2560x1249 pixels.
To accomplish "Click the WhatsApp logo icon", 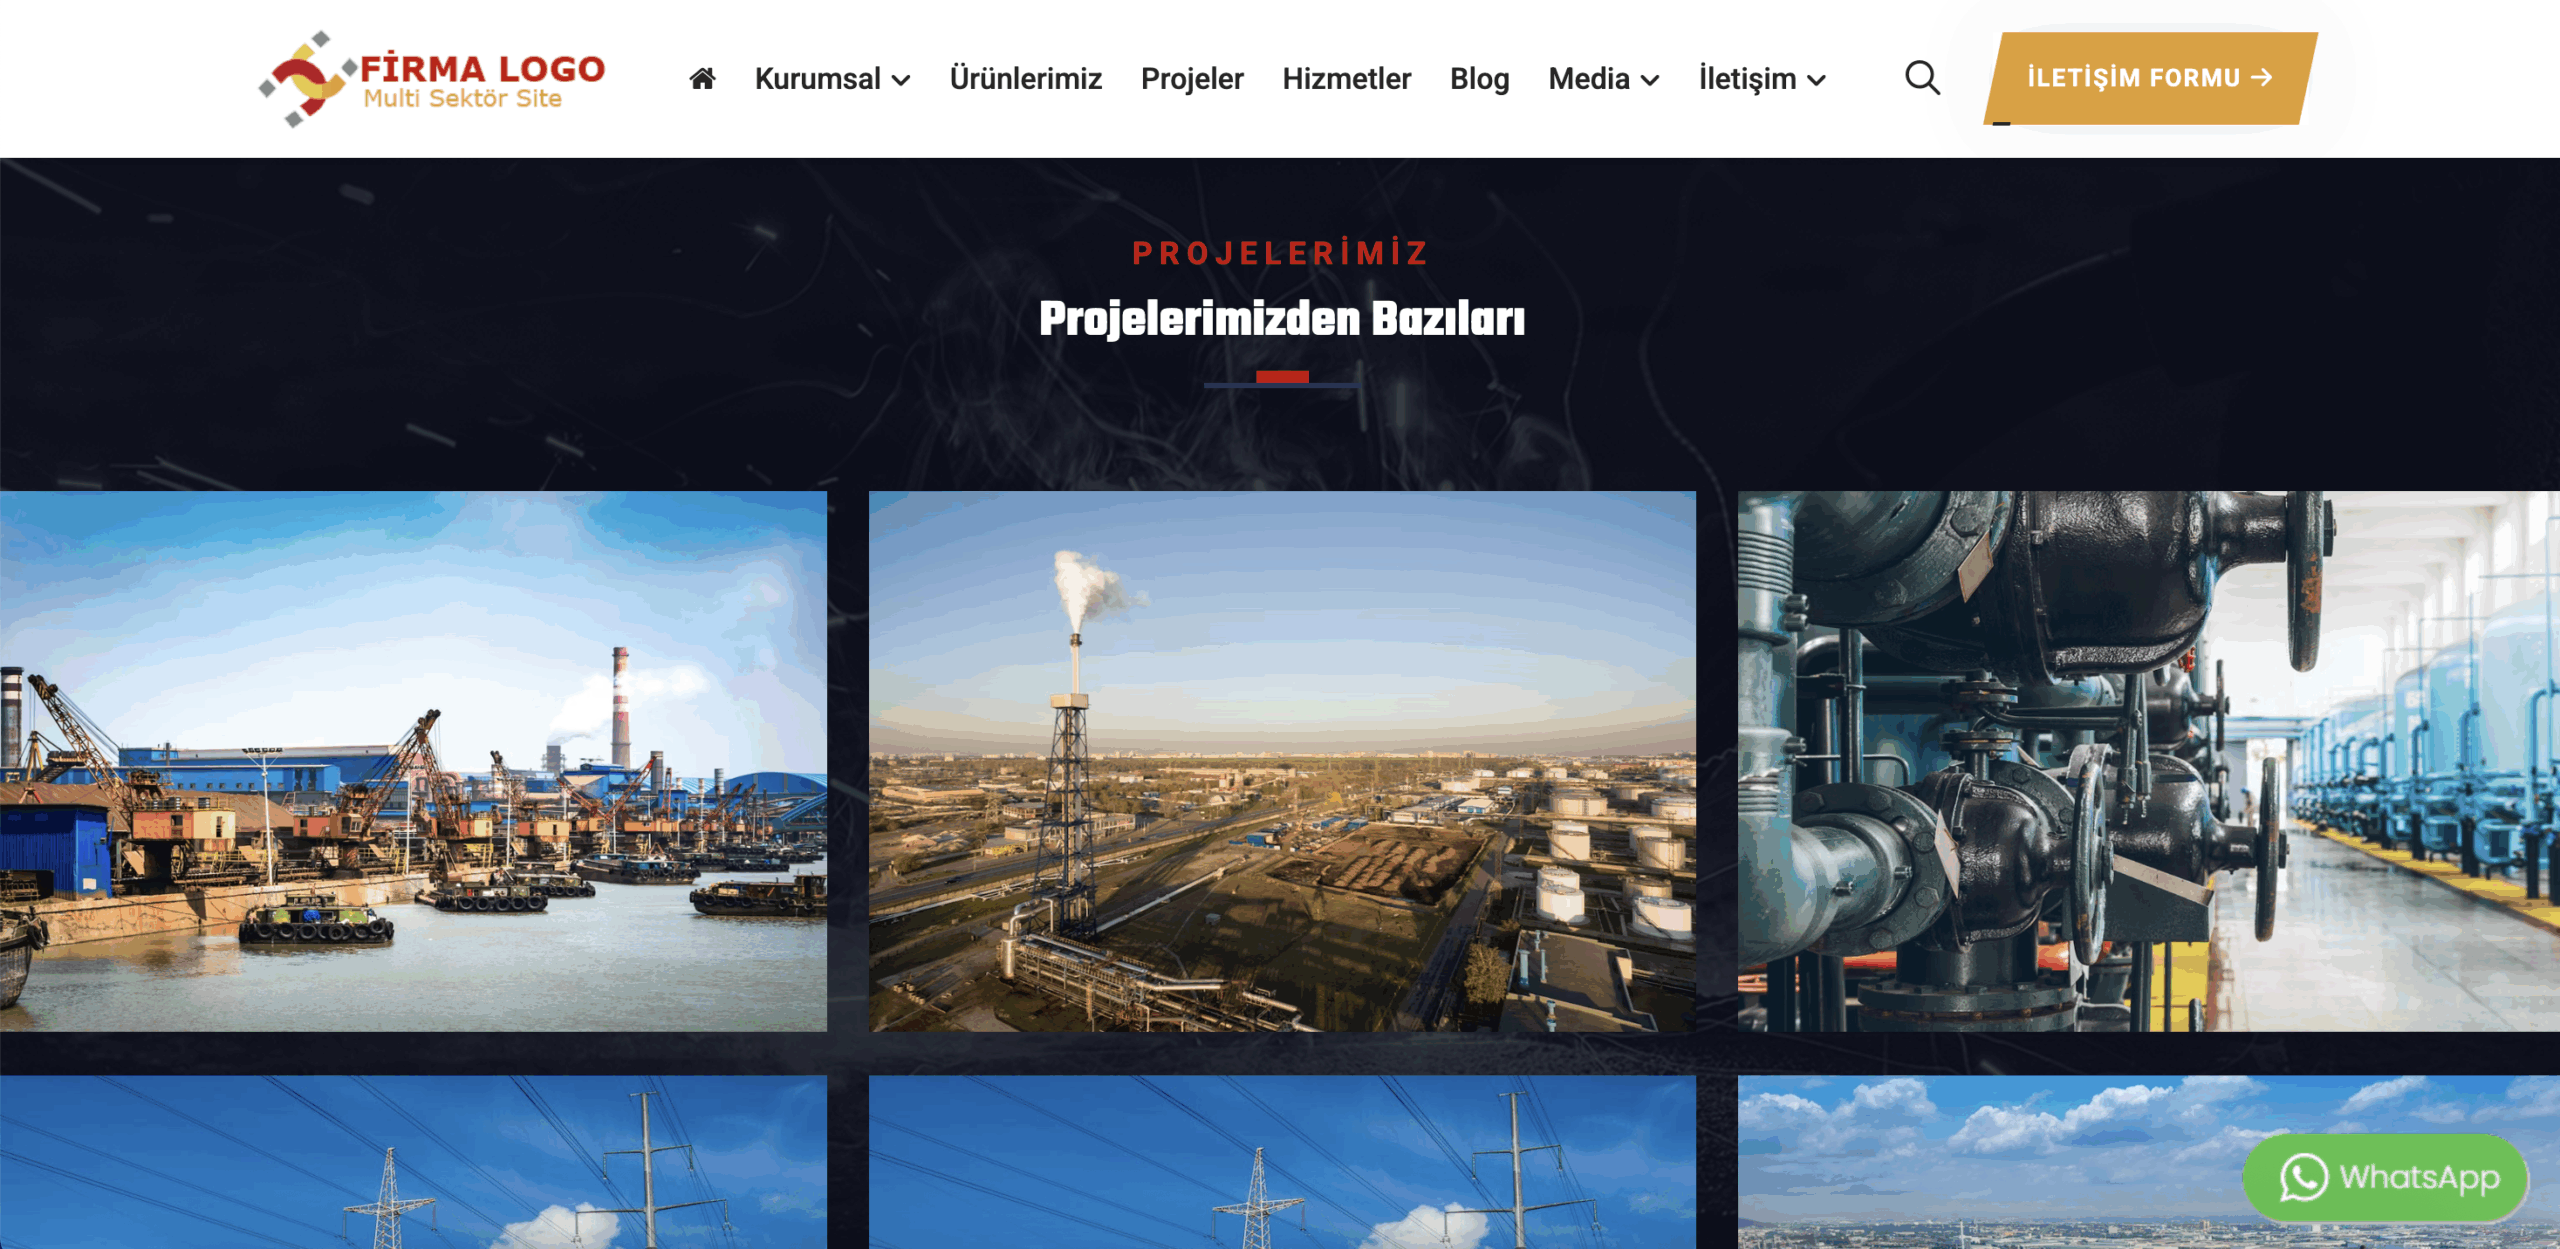I will pyautogui.click(x=2303, y=1177).
